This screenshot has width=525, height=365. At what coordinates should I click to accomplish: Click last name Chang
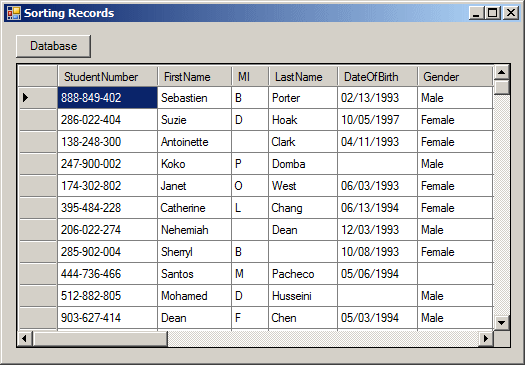pos(303,208)
